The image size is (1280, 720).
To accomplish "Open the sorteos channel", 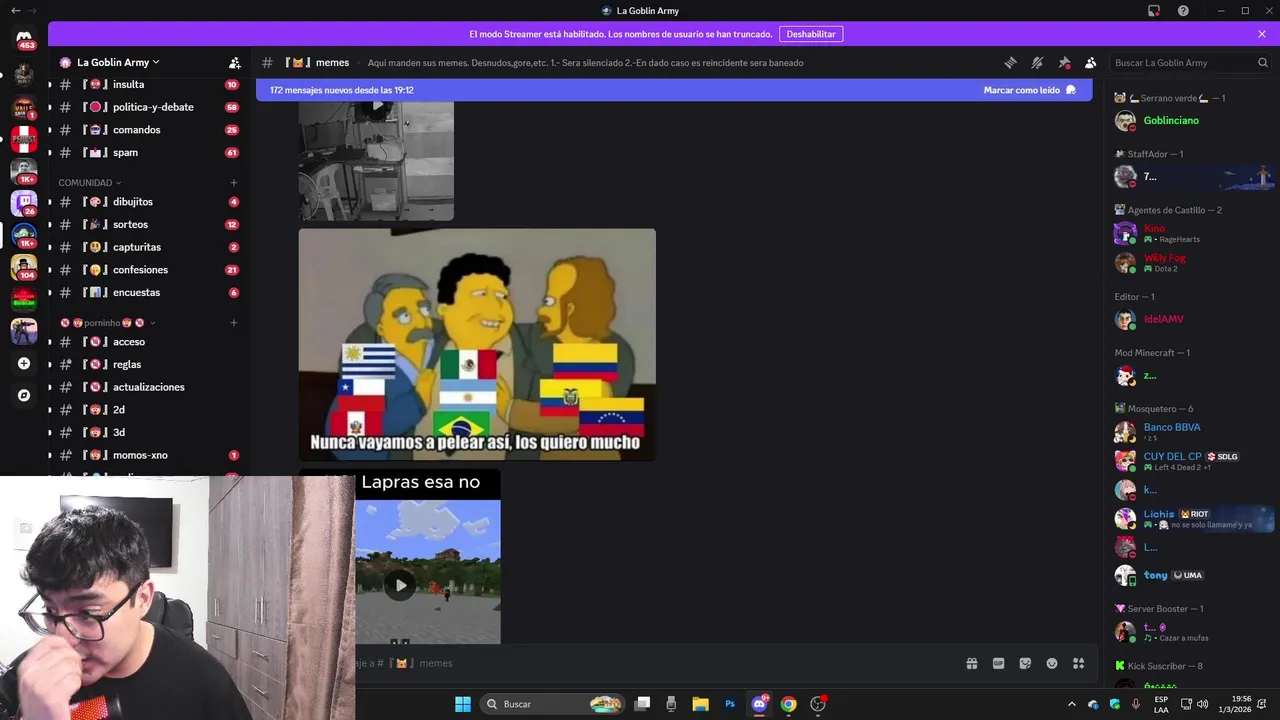I will point(149,225).
